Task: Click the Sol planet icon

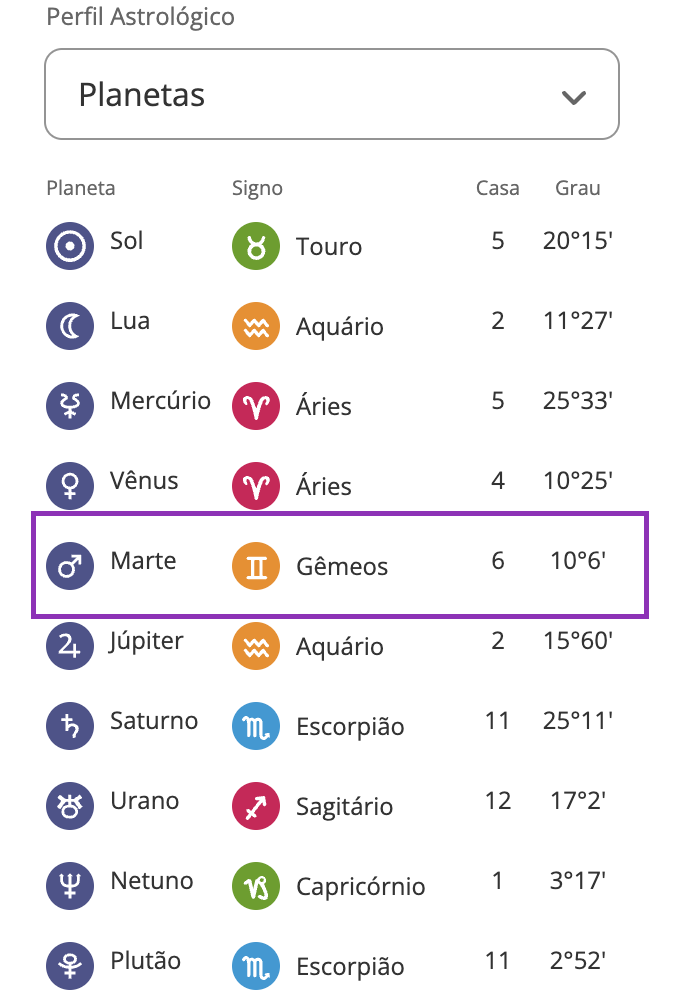Action: (69, 245)
